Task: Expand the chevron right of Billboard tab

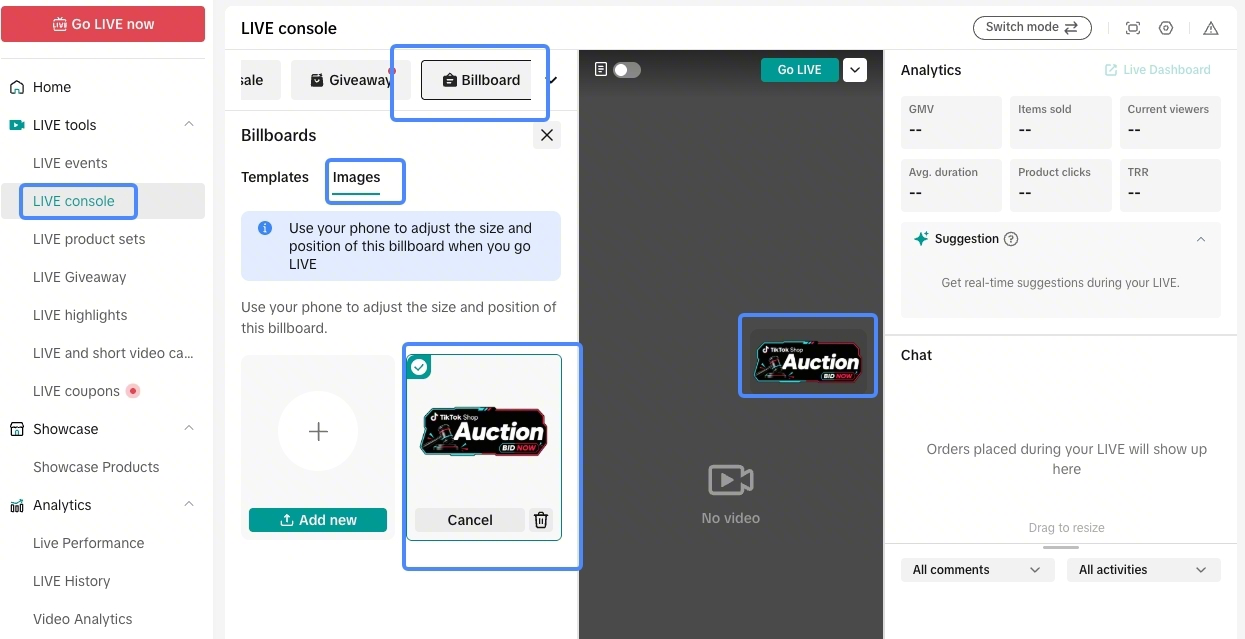Action: (552, 80)
